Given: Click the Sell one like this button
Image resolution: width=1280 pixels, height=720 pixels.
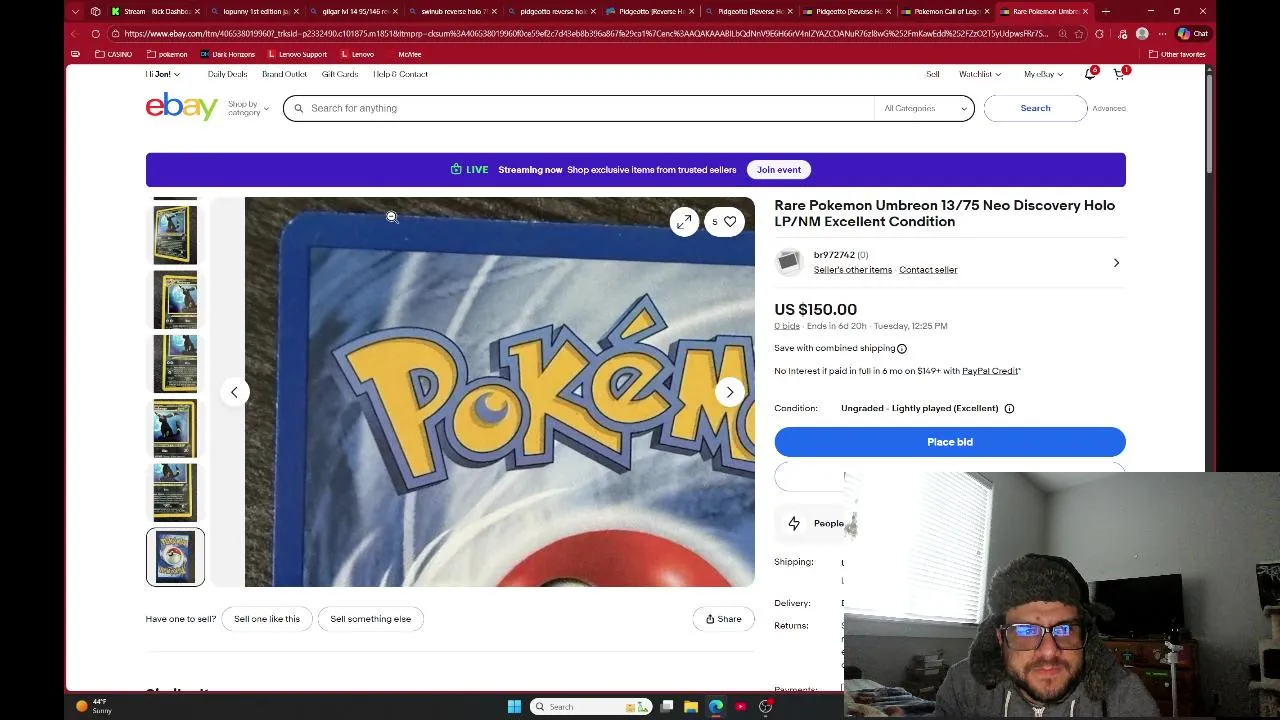Looking at the screenshot, I should [267, 619].
